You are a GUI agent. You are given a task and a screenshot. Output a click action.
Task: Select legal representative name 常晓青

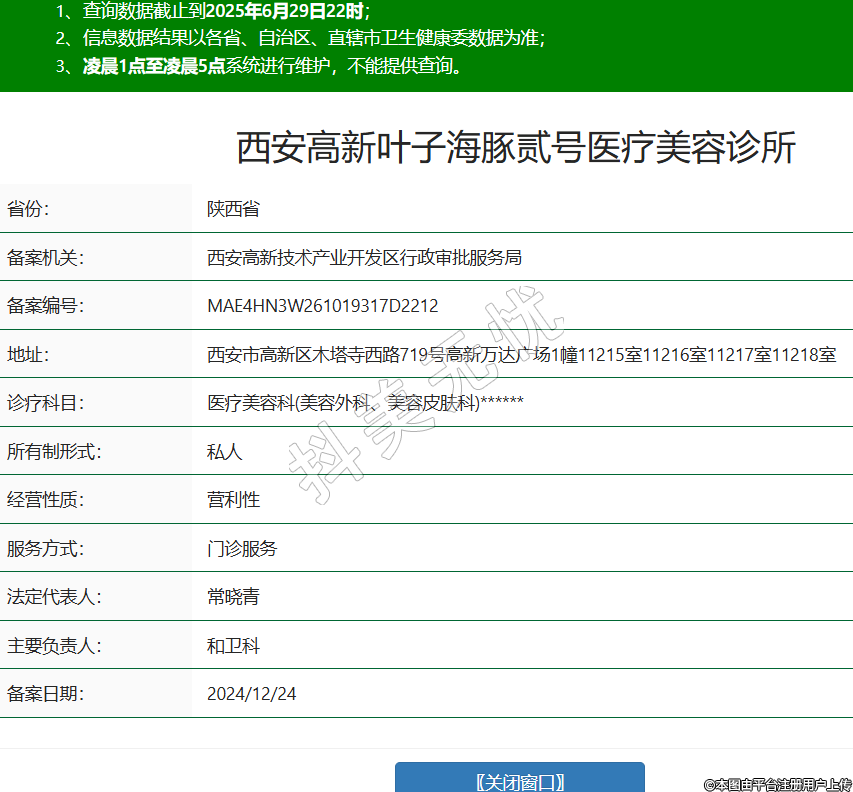233,597
